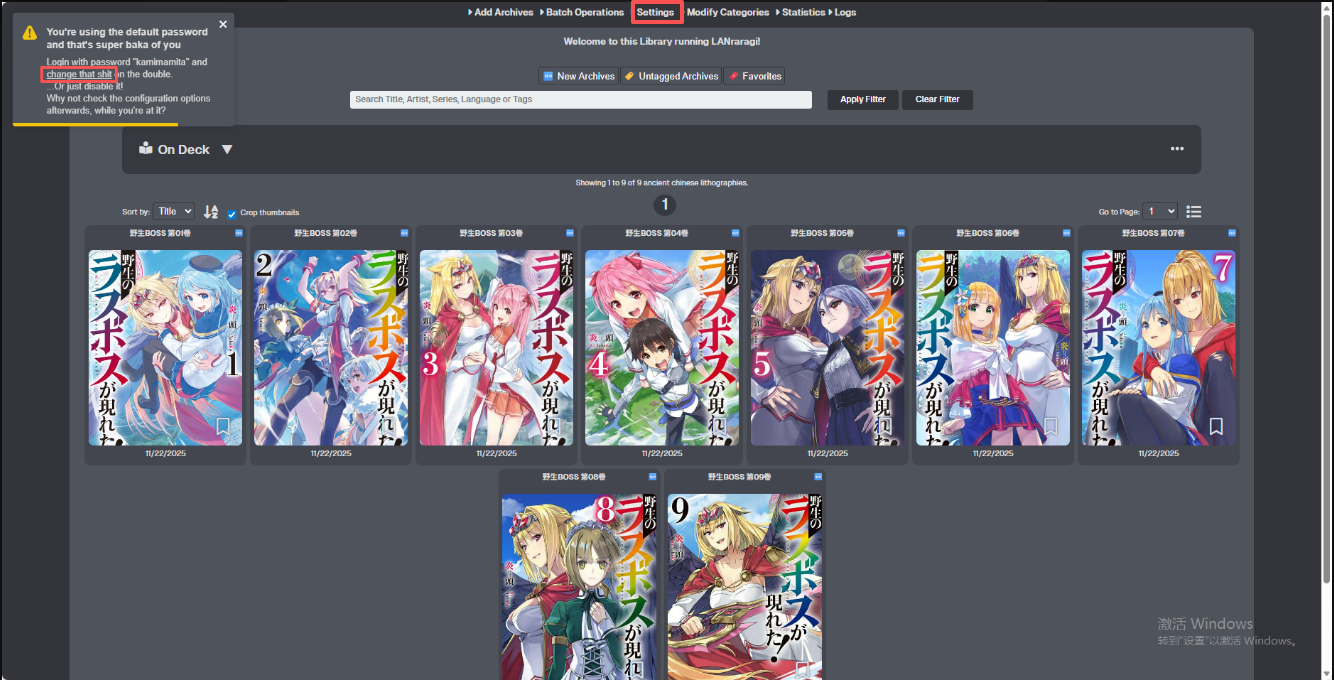Image resolution: width=1334 pixels, height=680 pixels.
Task: Bookmark volume 1 using its cover bookmark icon
Action: tap(223, 427)
